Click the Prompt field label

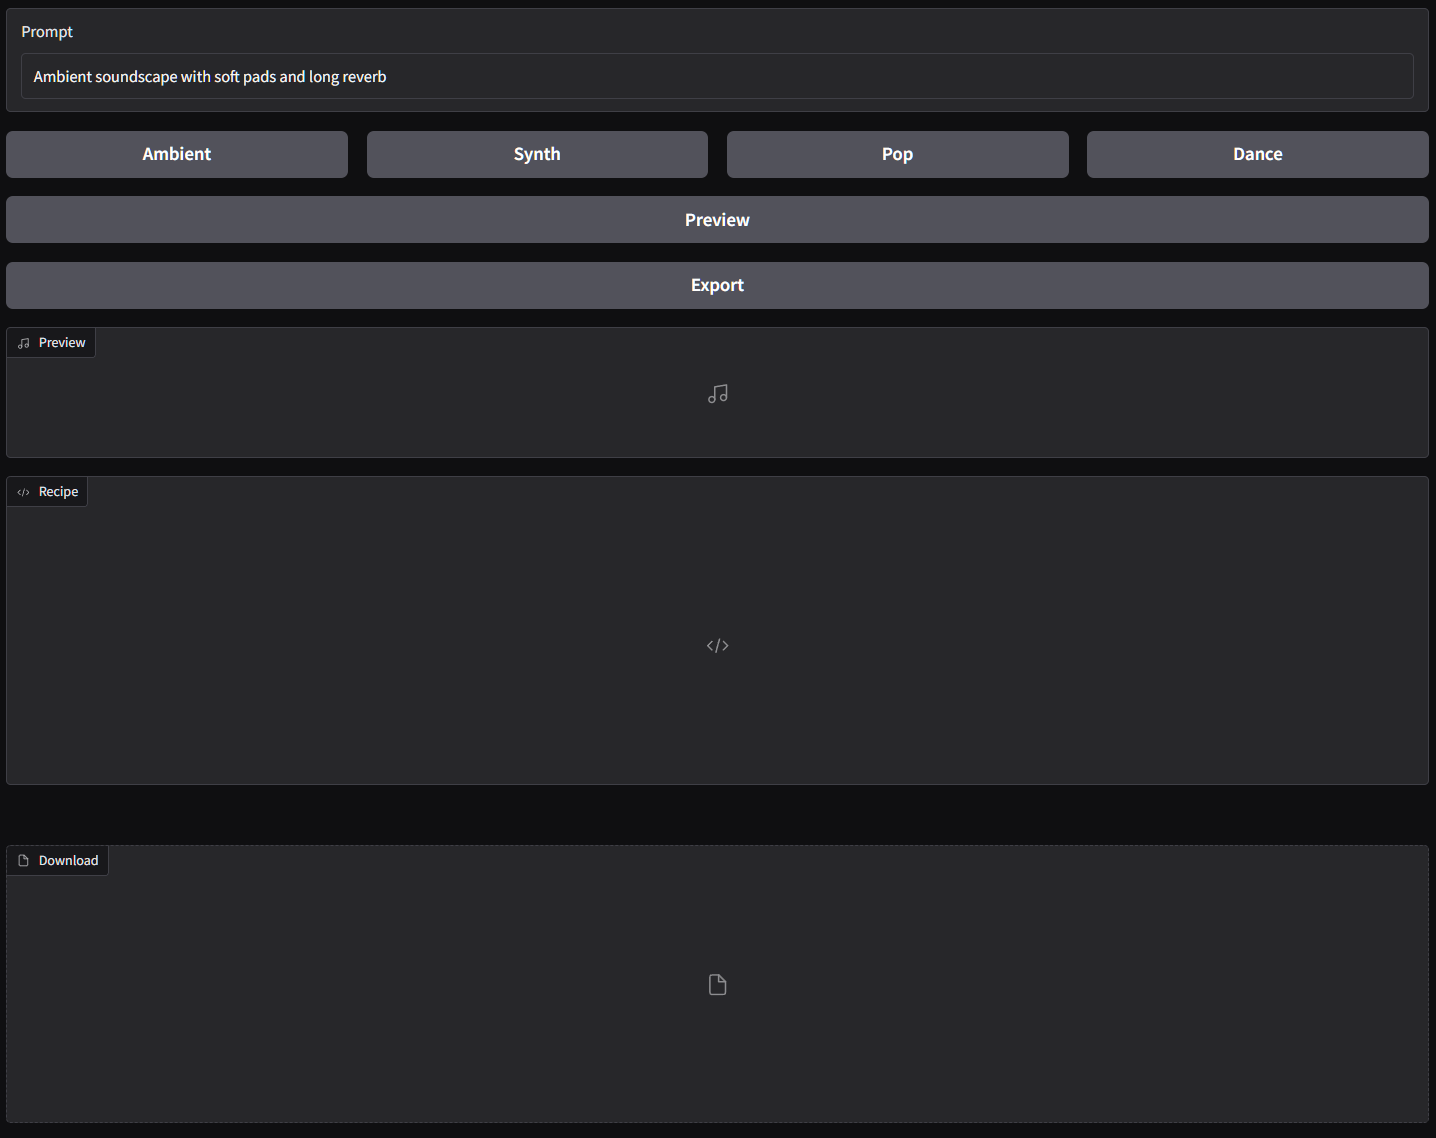pyautogui.click(x=47, y=32)
